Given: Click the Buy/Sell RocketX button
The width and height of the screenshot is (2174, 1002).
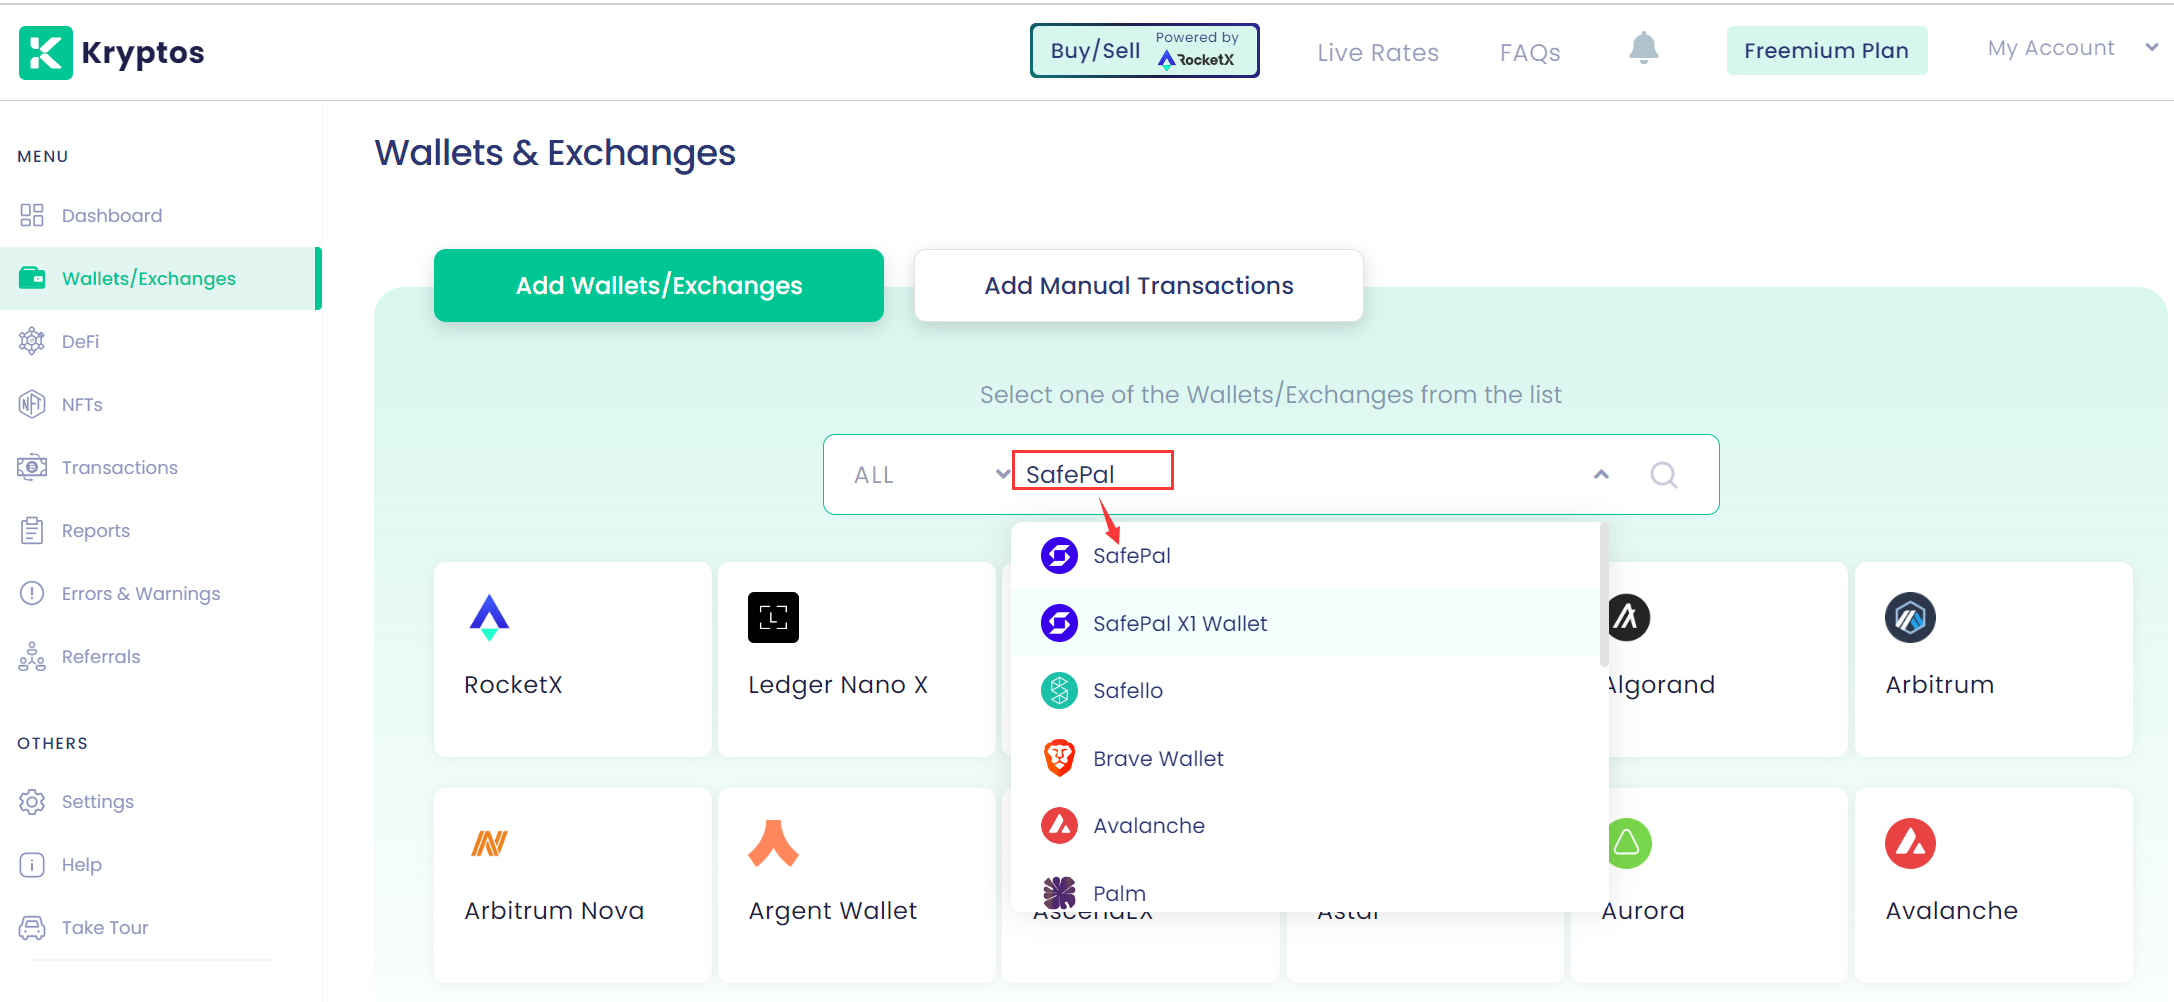Looking at the screenshot, I should point(1144,50).
